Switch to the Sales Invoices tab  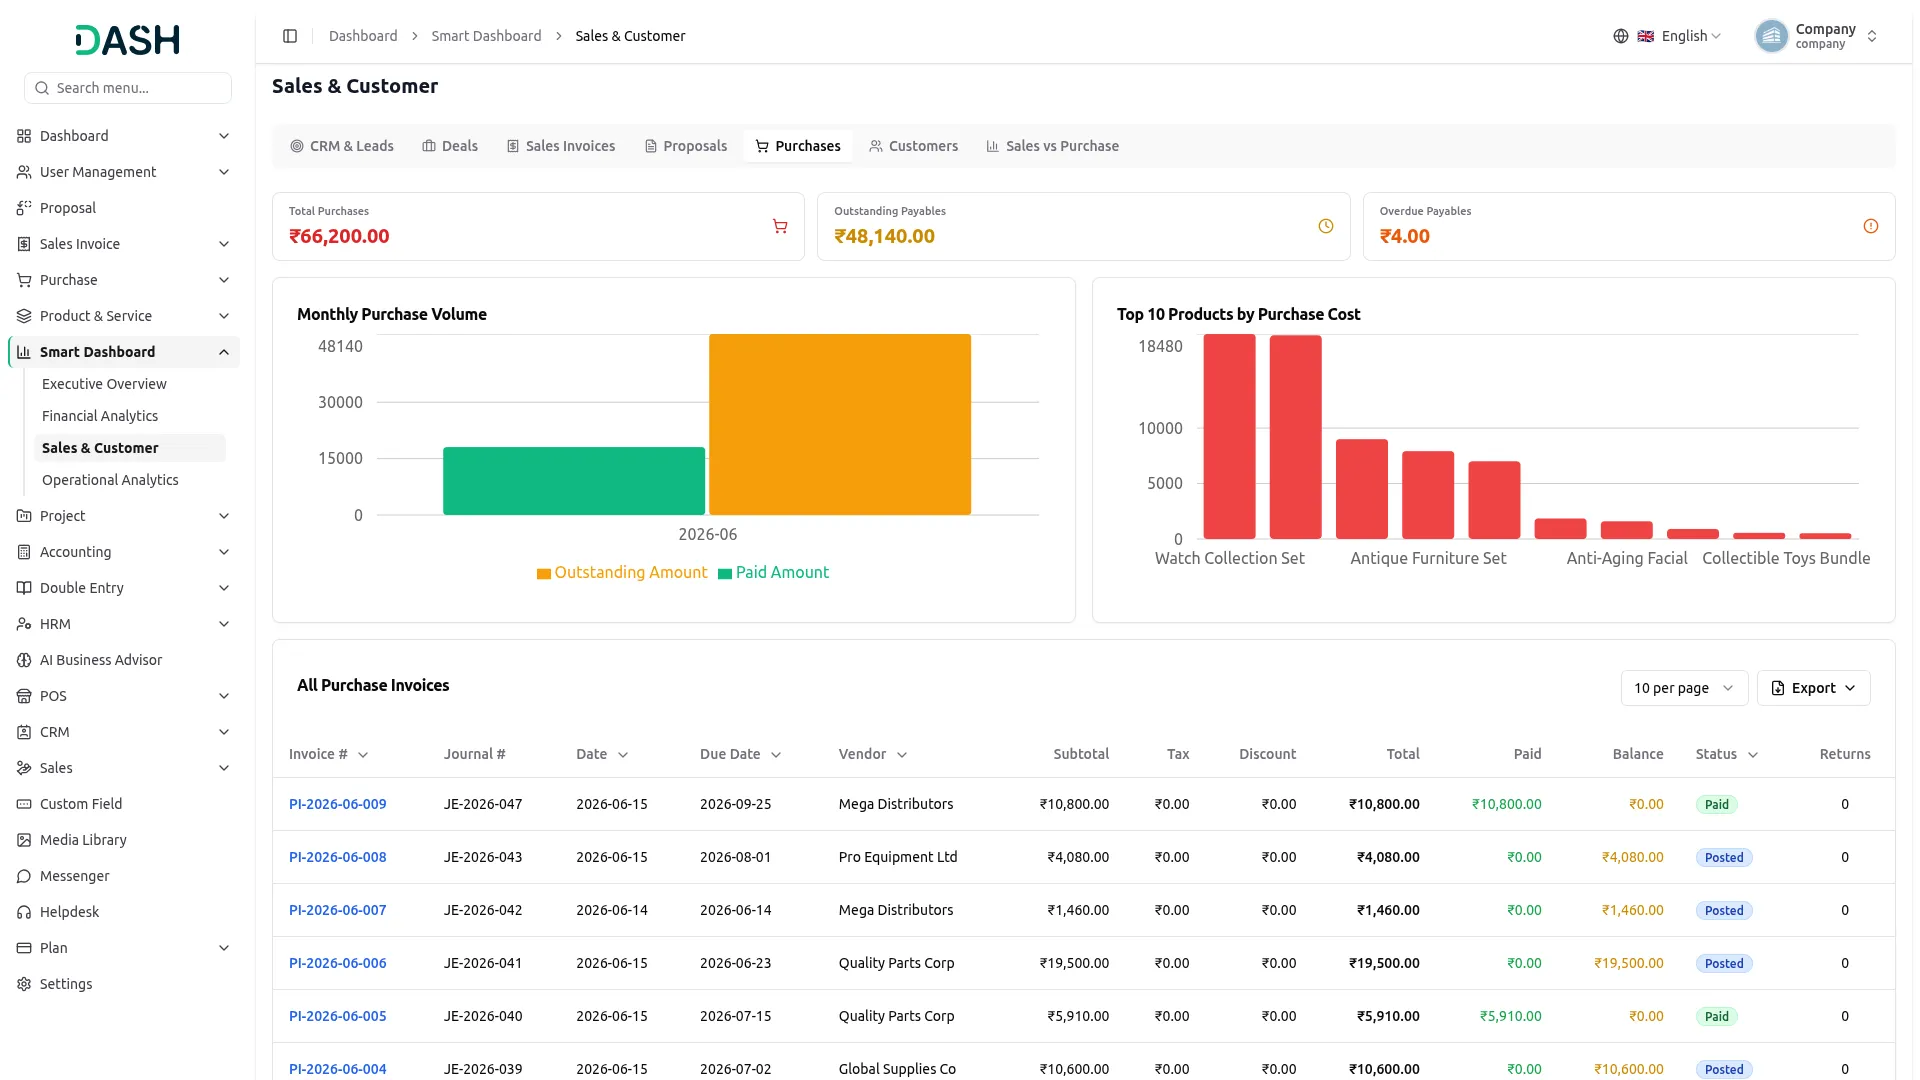pyautogui.click(x=561, y=146)
